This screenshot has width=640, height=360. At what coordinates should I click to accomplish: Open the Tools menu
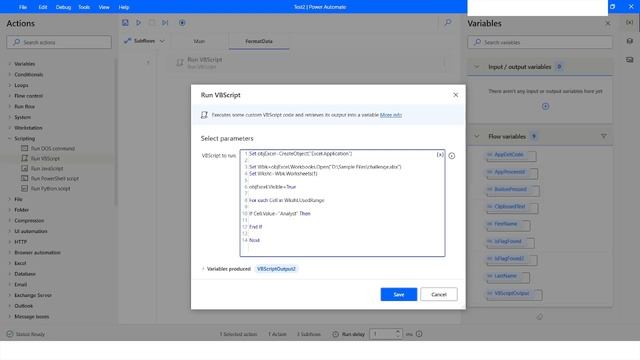pos(84,7)
